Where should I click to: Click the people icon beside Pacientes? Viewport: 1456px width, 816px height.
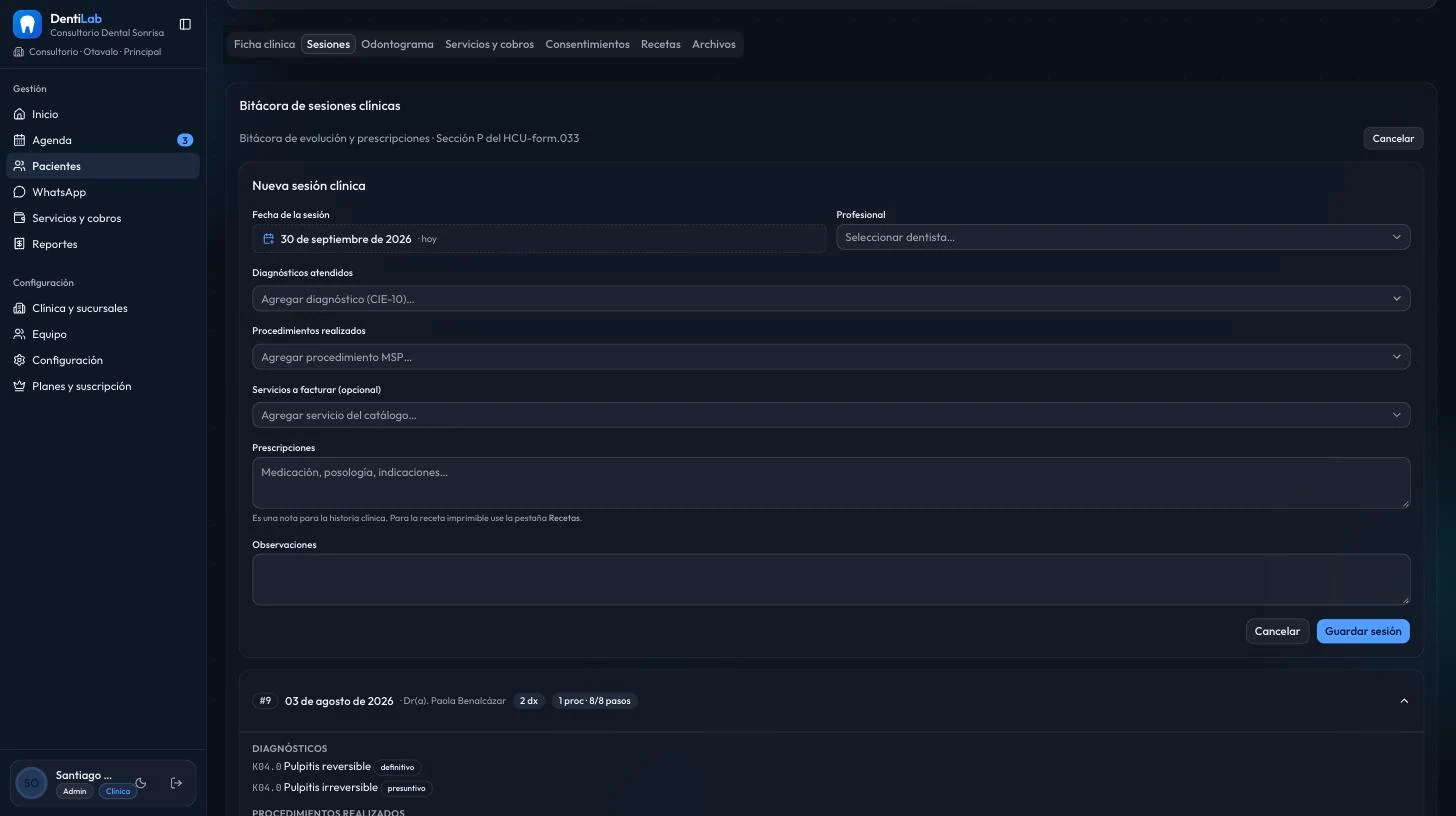[x=19, y=166]
